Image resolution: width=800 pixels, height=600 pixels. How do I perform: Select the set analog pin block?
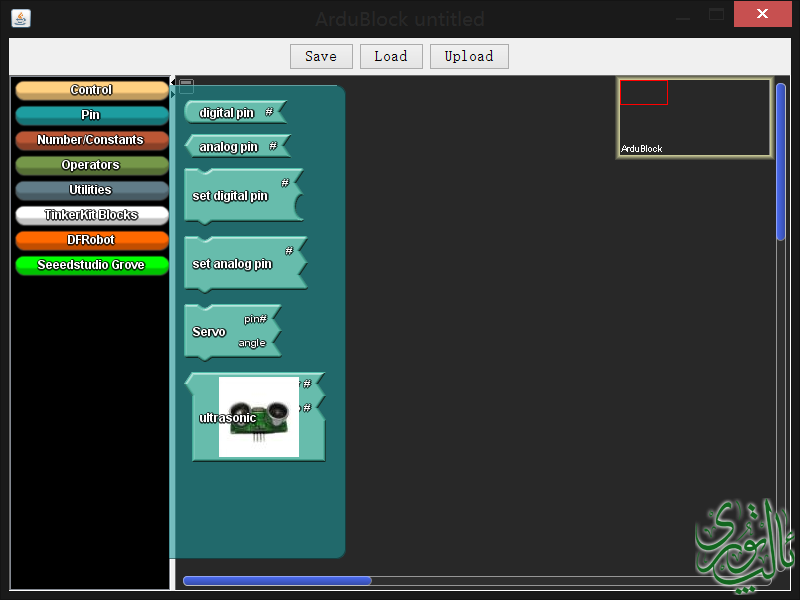click(245, 264)
